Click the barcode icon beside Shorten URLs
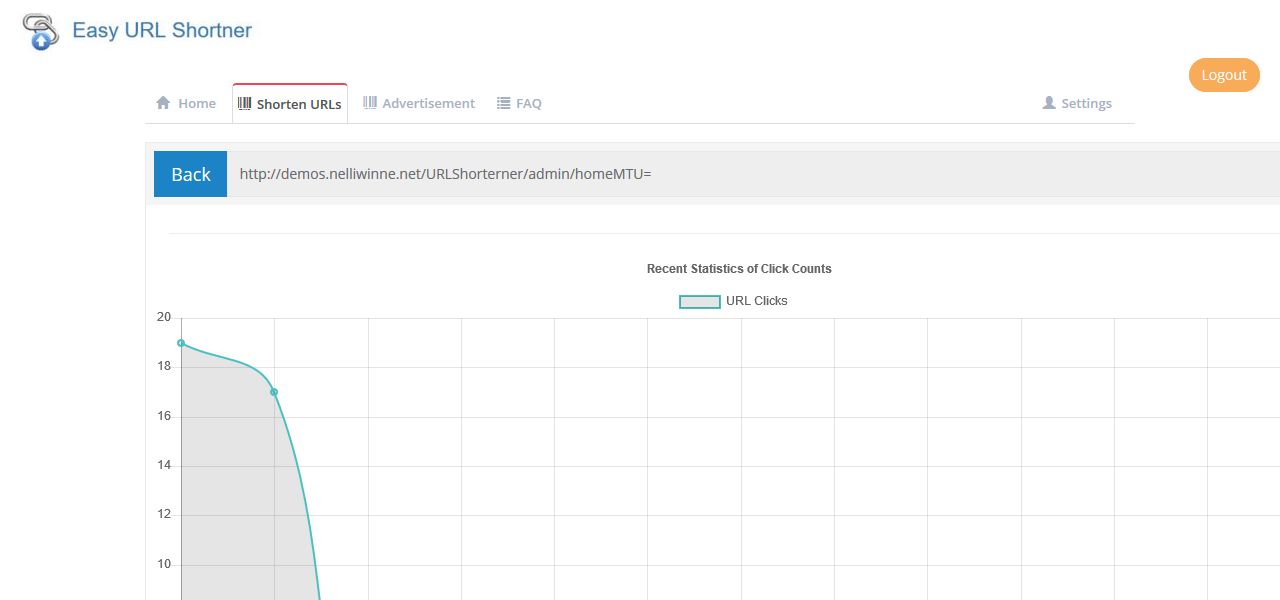Screen dimensions: 1280x600 (245, 103)
